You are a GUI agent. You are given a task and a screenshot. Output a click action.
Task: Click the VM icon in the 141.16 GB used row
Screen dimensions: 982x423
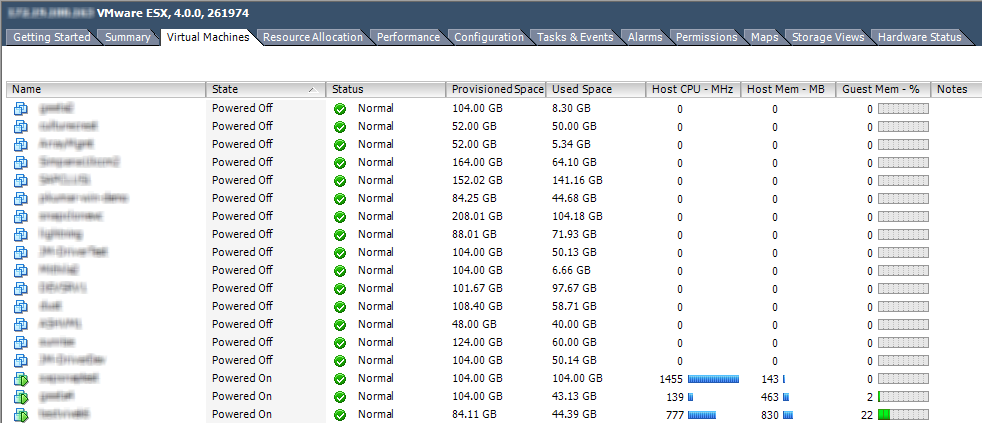[x=21, y=181]
